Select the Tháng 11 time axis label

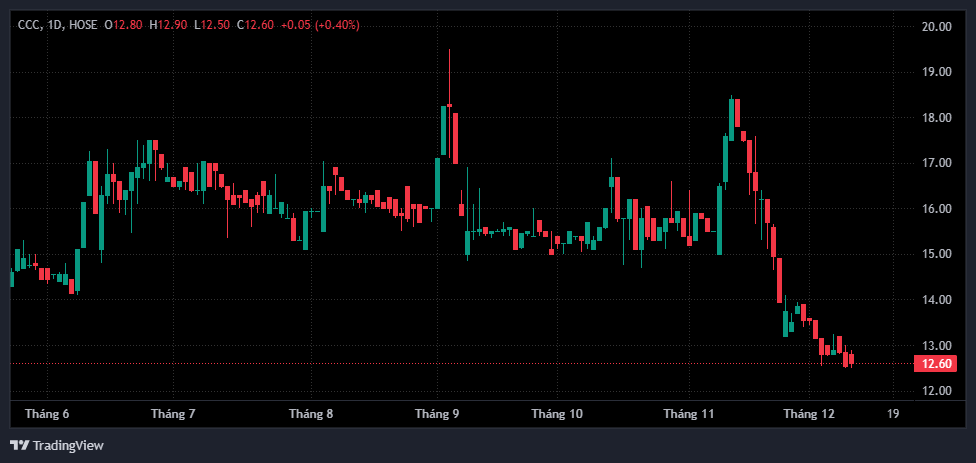(x=689, y=413)
